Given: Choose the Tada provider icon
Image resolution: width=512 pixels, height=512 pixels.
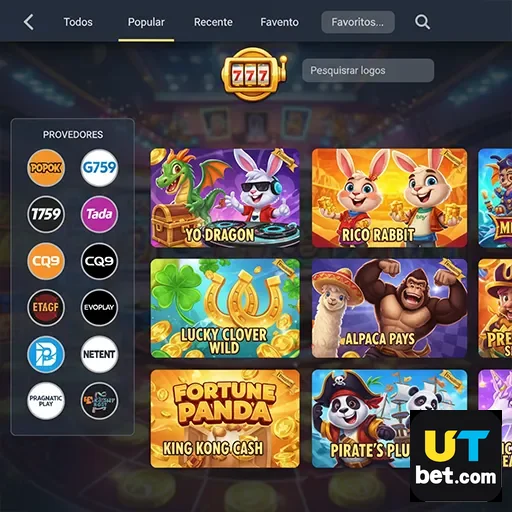Looking at the screenshot, I should [x=99, y=214].
